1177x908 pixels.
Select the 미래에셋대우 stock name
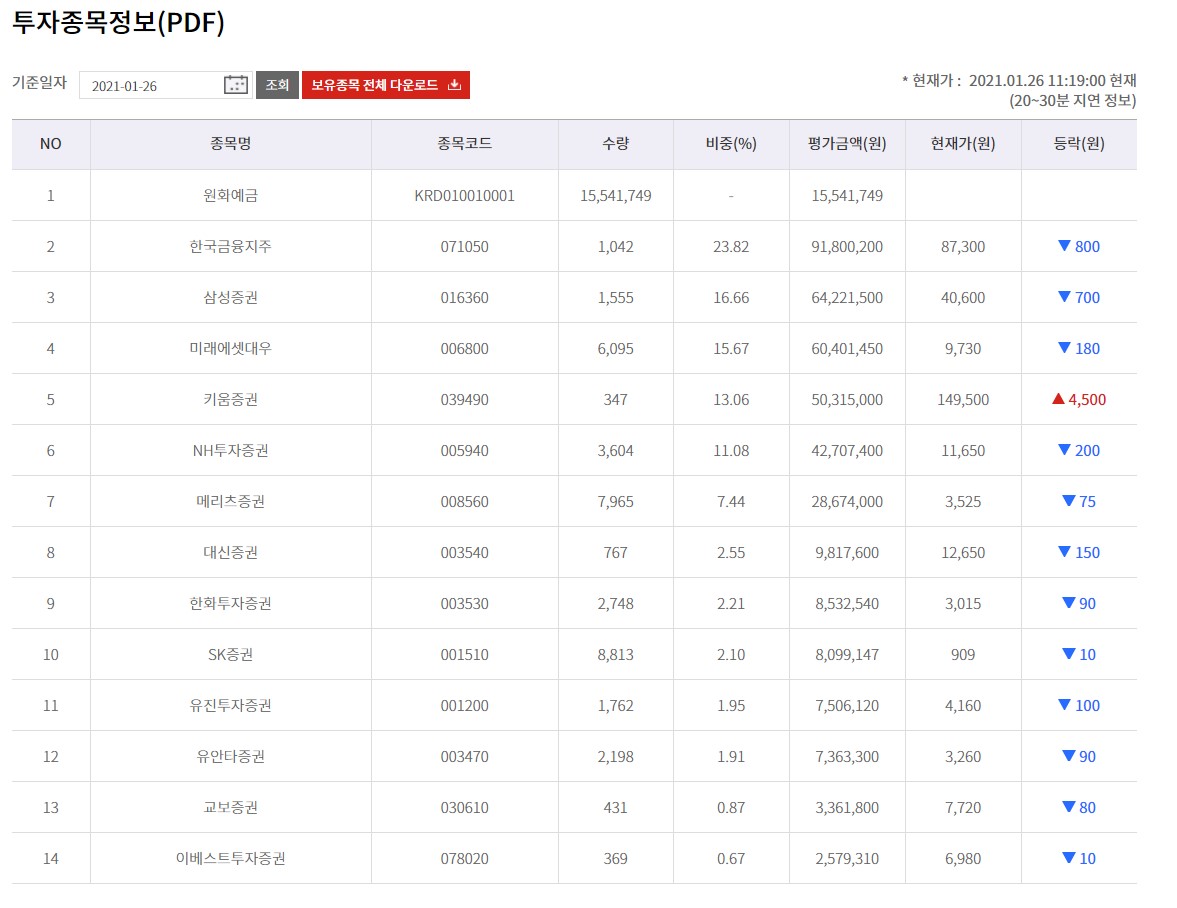(230, 348)
